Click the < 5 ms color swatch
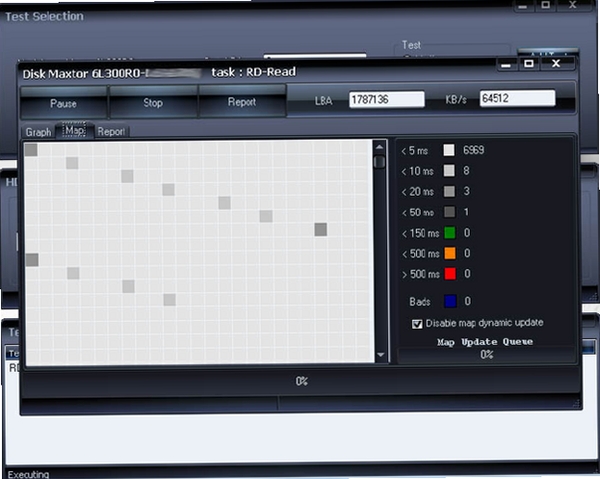600x479 pixels. point(449,150)
